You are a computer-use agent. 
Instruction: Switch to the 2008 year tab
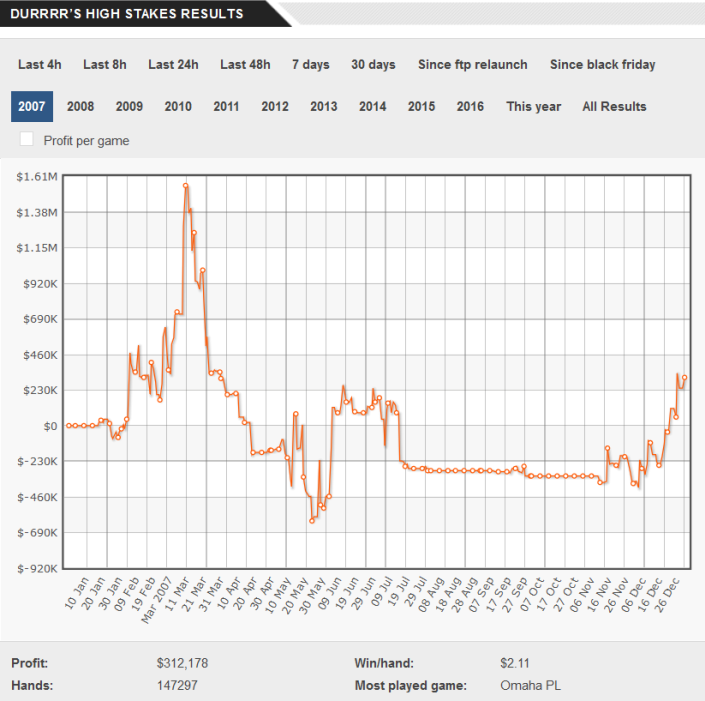[x=81, y=106]
